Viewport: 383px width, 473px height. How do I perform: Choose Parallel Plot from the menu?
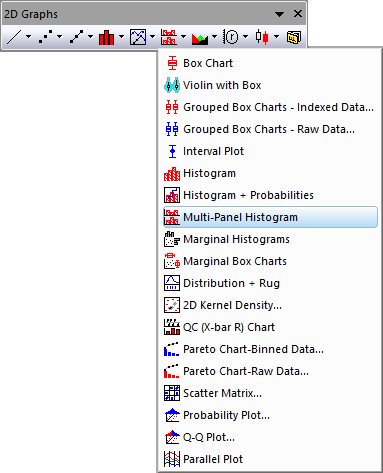(x=270, y=459)
